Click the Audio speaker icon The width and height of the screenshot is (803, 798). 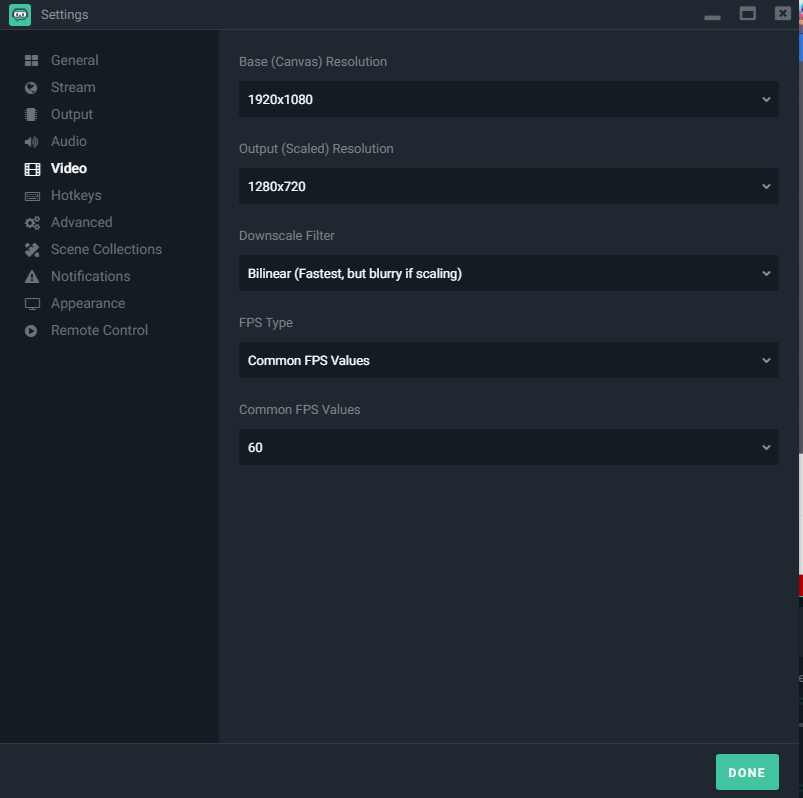32,142
